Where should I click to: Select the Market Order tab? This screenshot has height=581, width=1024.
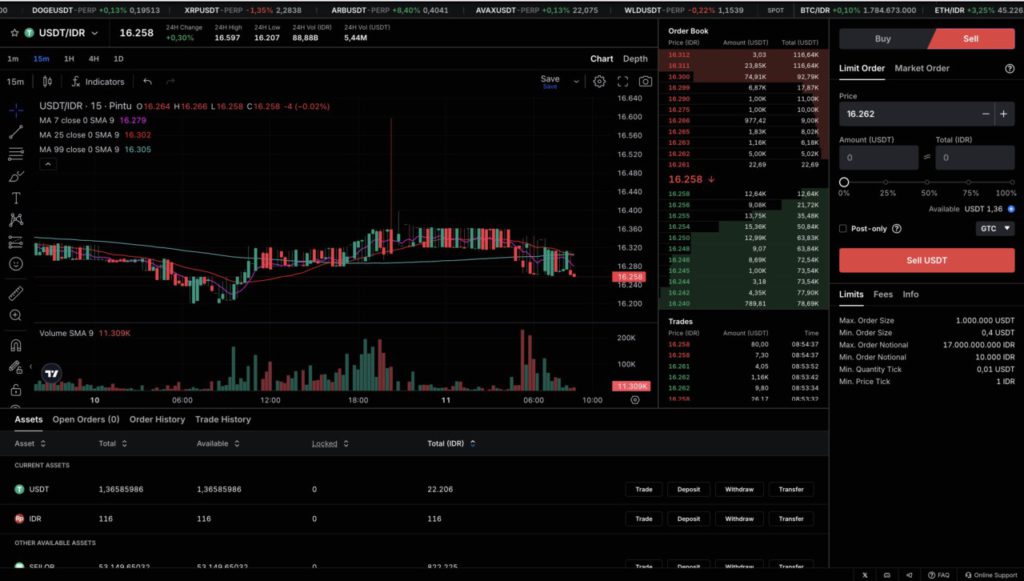(x=921, y=69)
